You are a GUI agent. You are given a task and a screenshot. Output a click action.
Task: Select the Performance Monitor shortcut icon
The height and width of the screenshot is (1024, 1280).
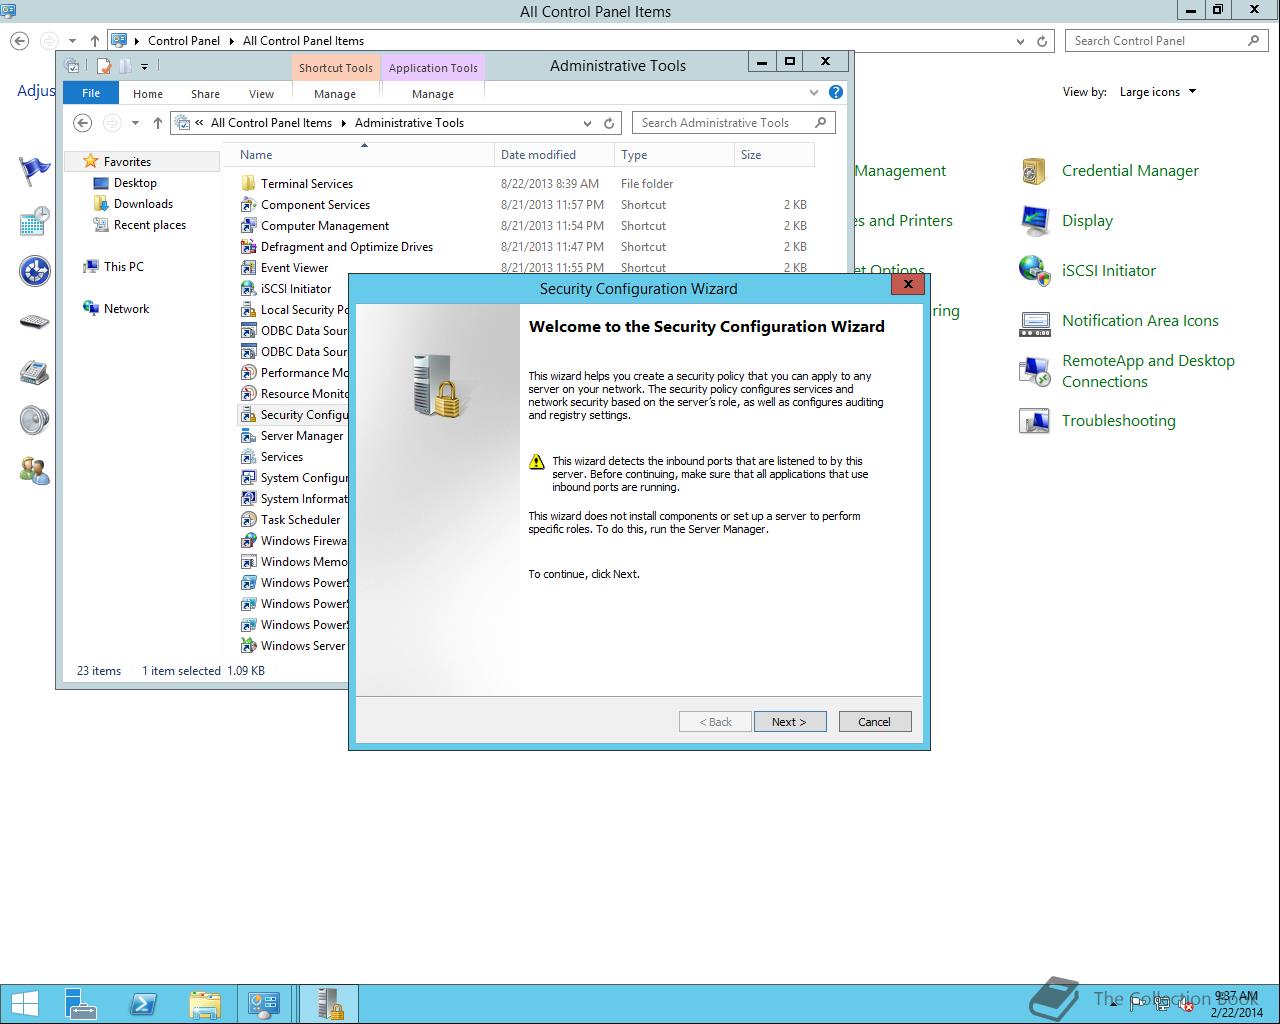point(249,373)
